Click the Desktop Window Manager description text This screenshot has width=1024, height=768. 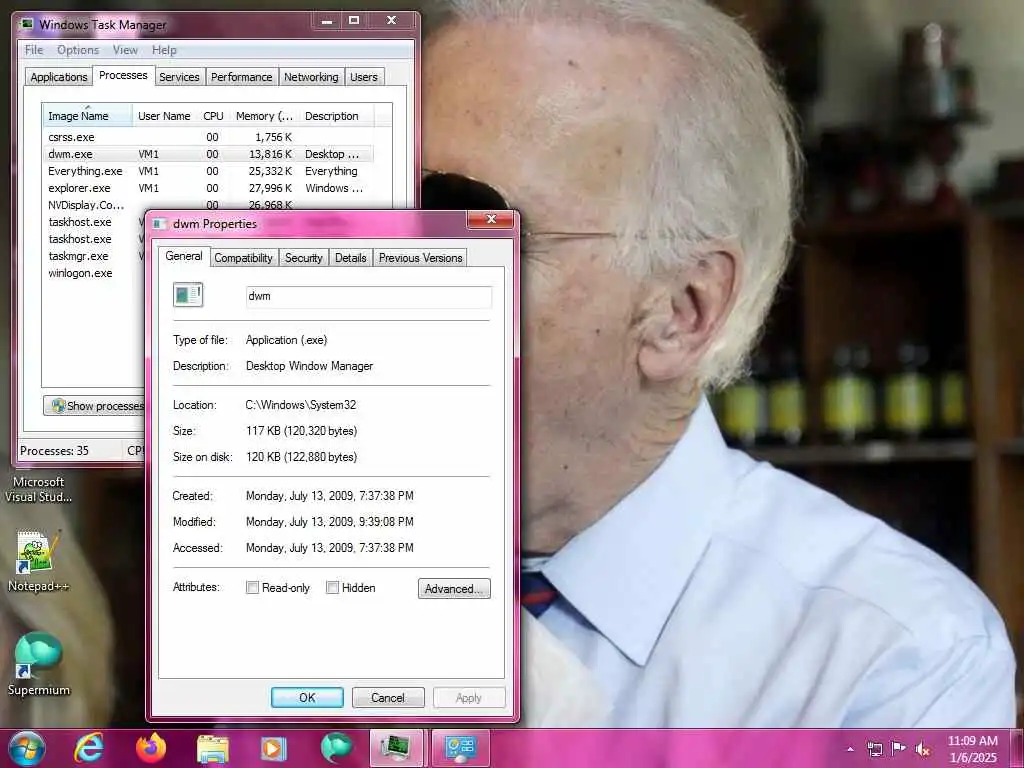310,366
